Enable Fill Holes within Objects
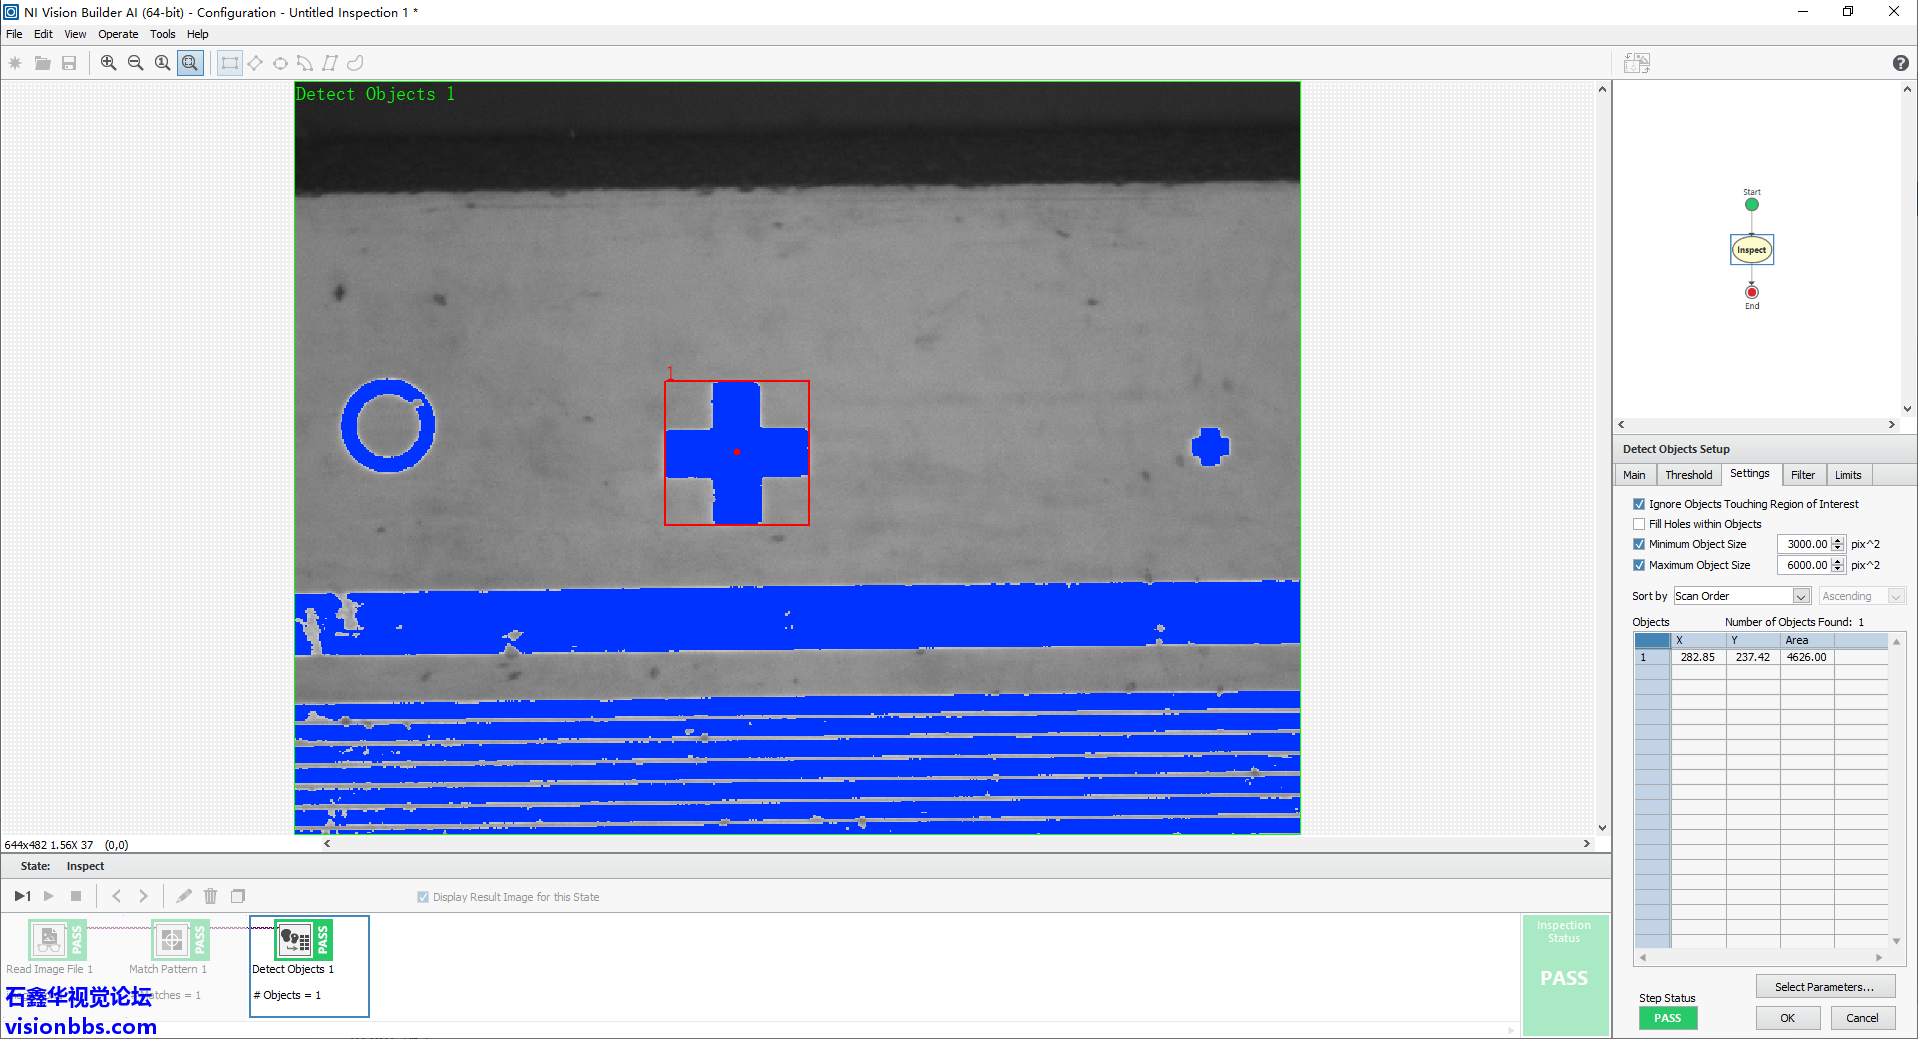The height and width of the screenshot is (1039, 1918). coord(1639,524)
